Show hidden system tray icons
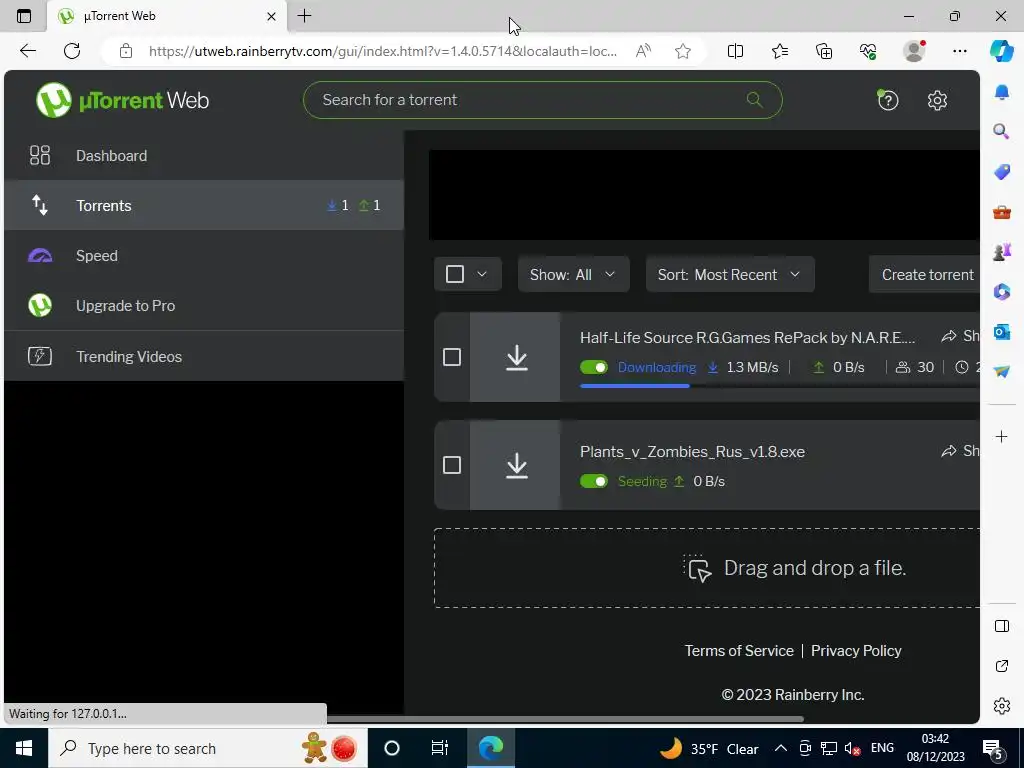The height and width of the screenshot is (768, 1024). 780,748
